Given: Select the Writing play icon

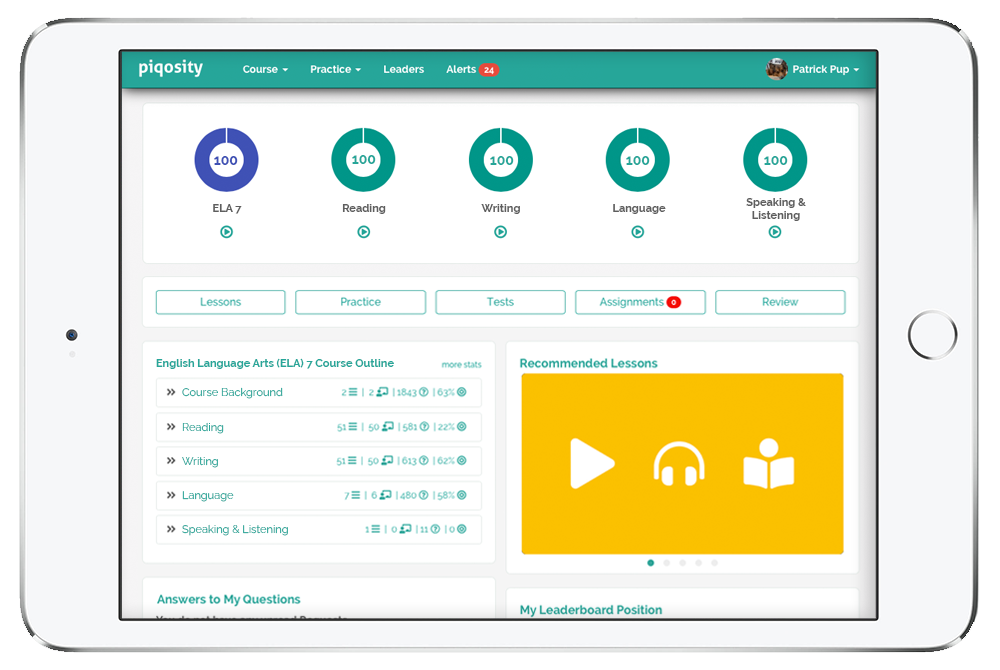Looking at the screenshot, I should tap(500, 231).
